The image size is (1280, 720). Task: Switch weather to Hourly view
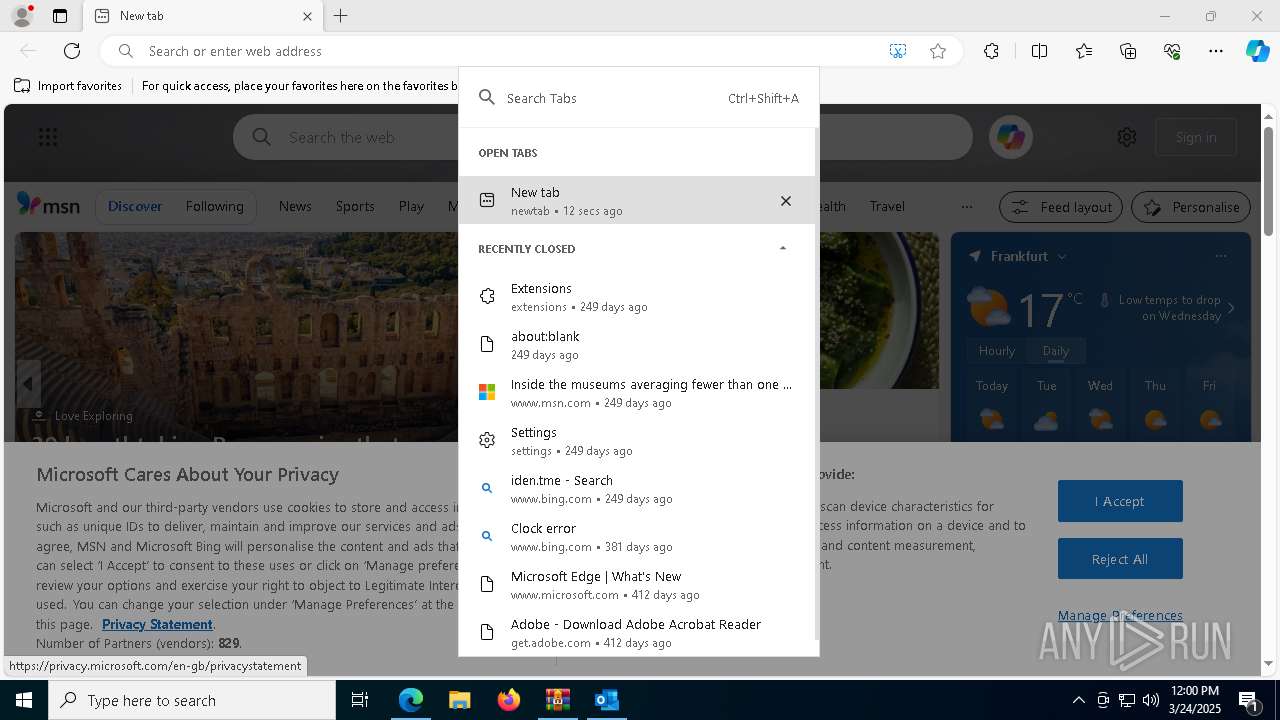coord(997,351)
